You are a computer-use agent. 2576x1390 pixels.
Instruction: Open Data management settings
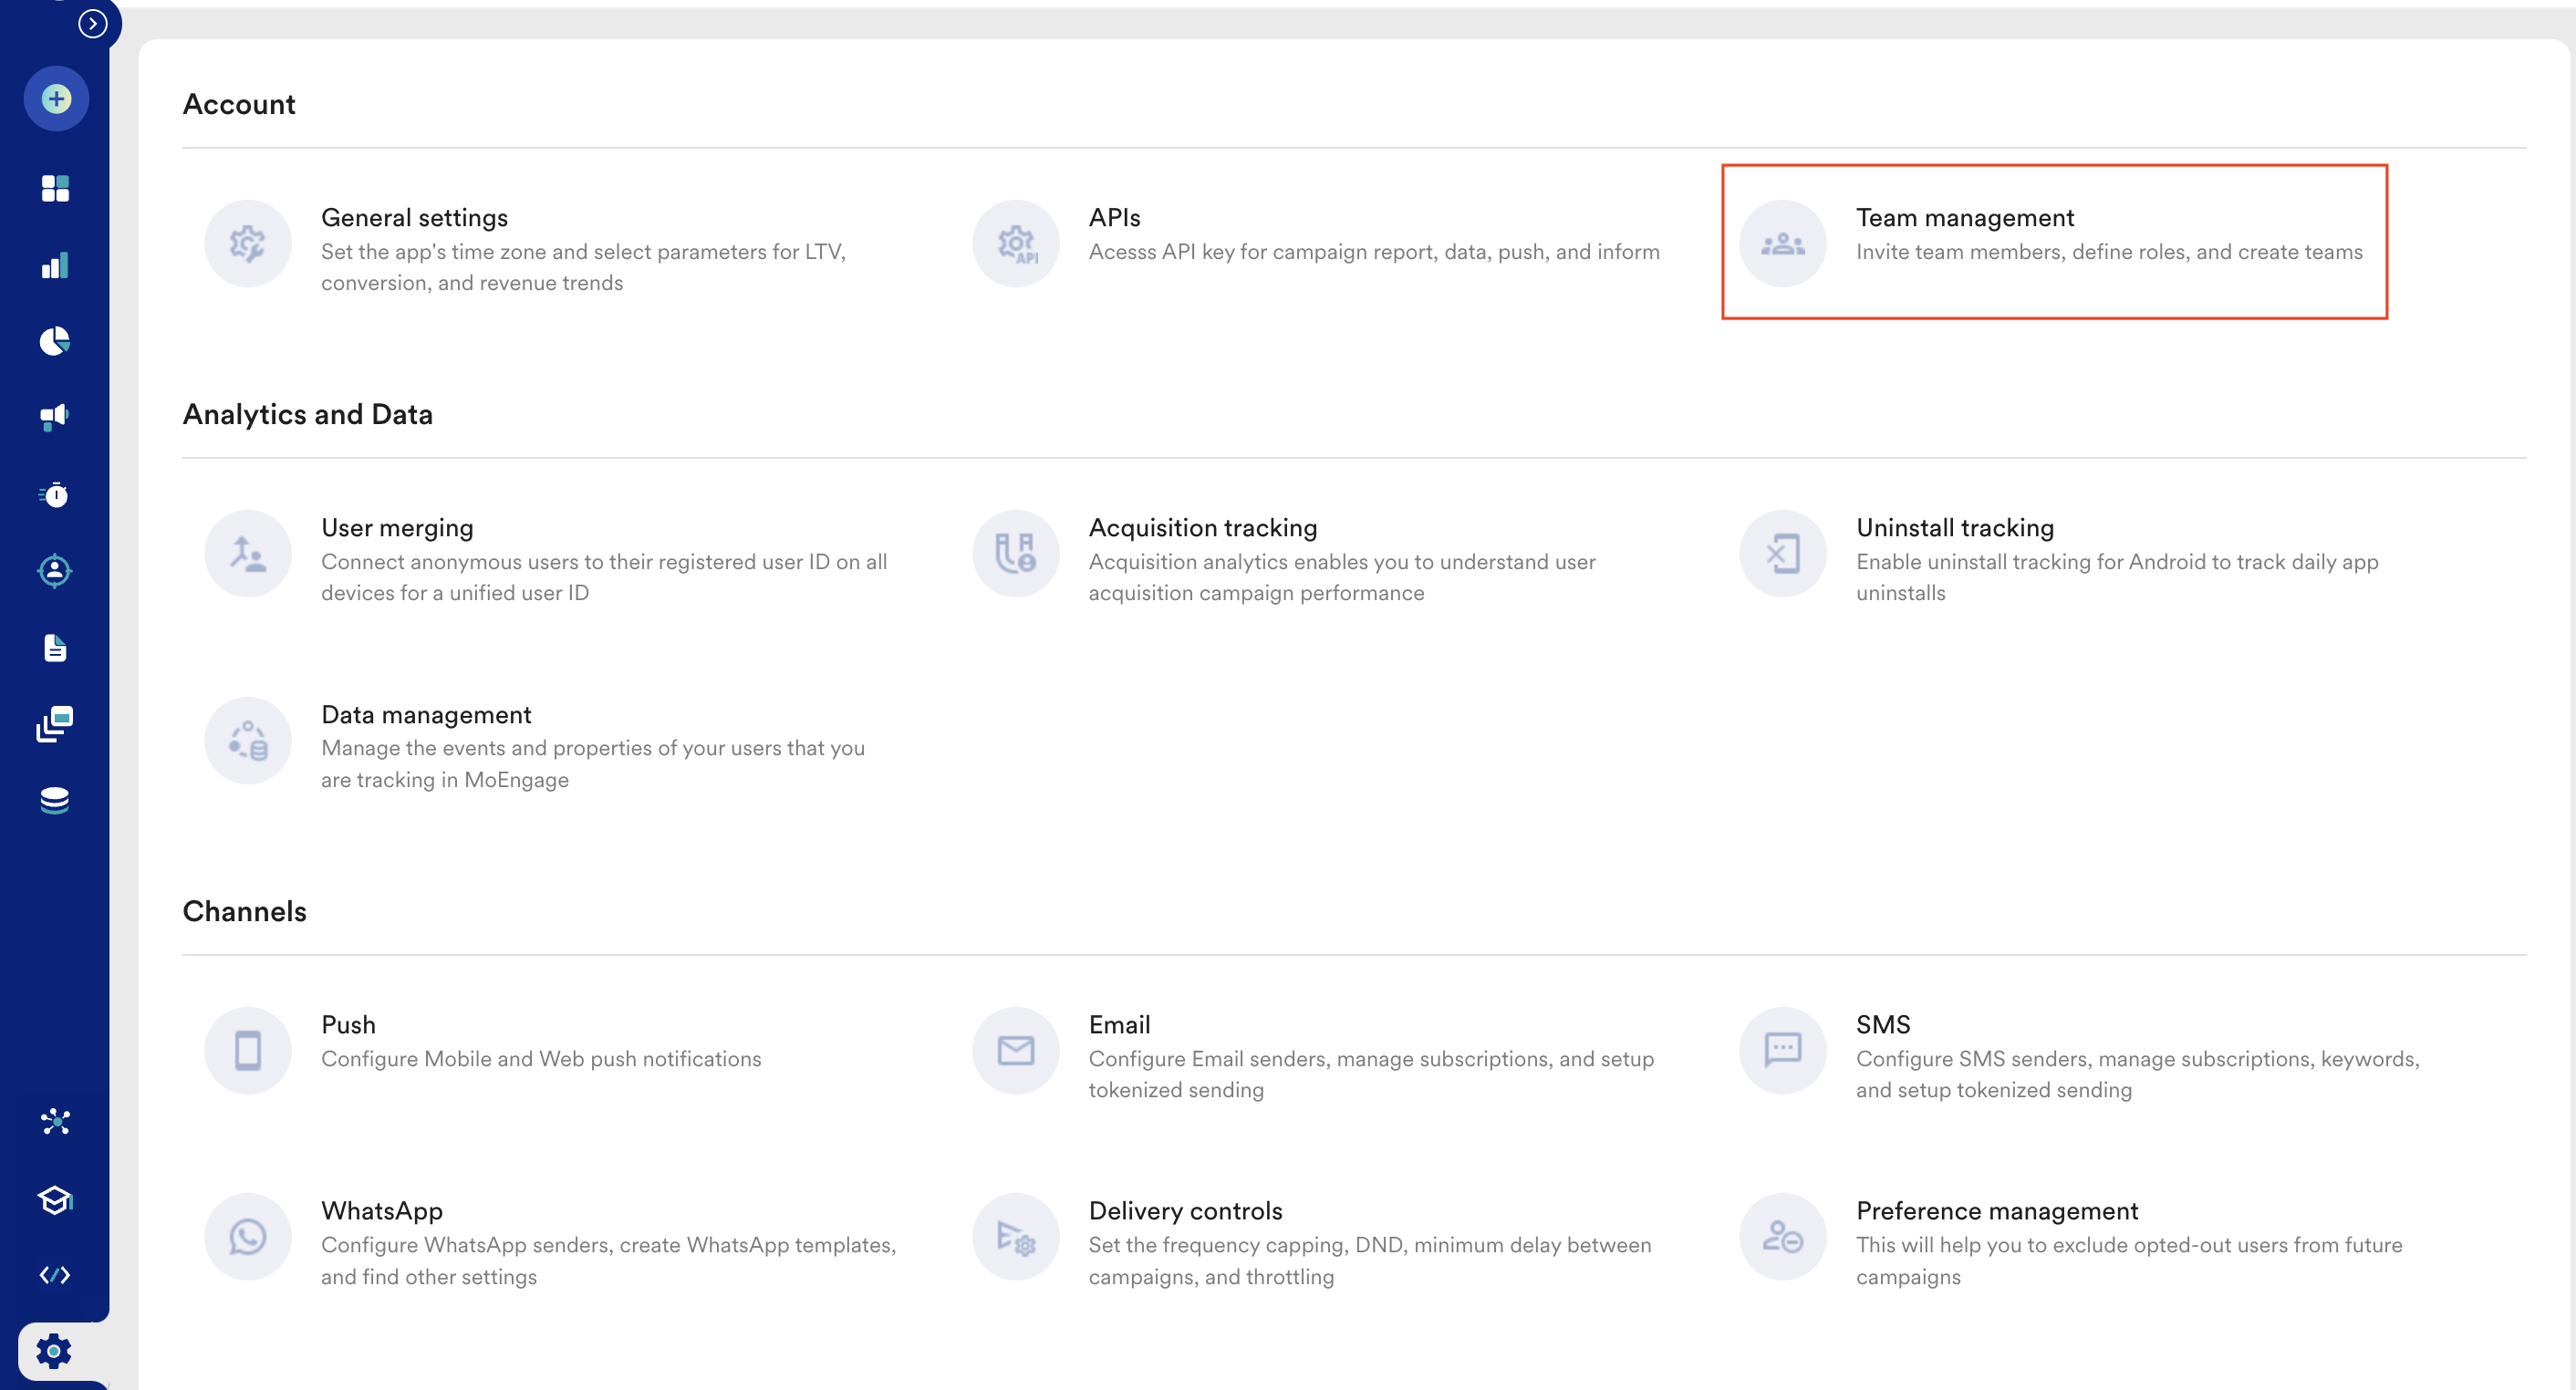coord(426,715)
